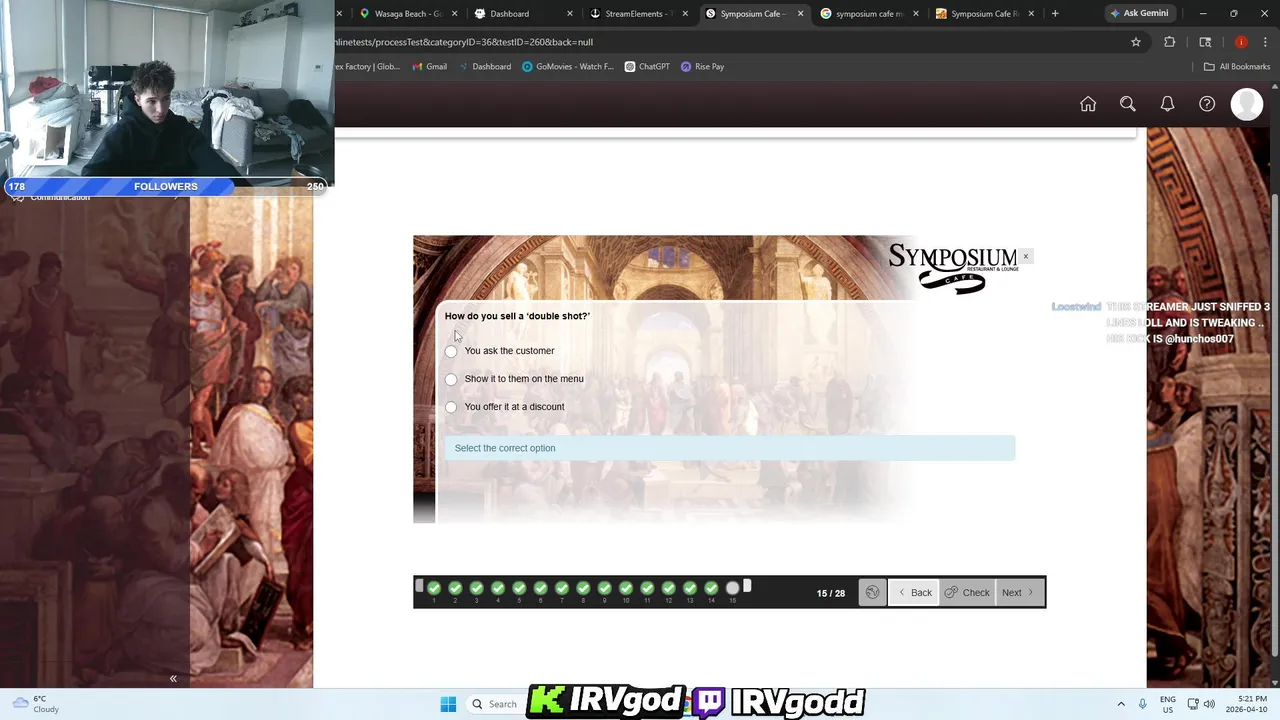Select the current question 15 marker

tap(733, 588)
